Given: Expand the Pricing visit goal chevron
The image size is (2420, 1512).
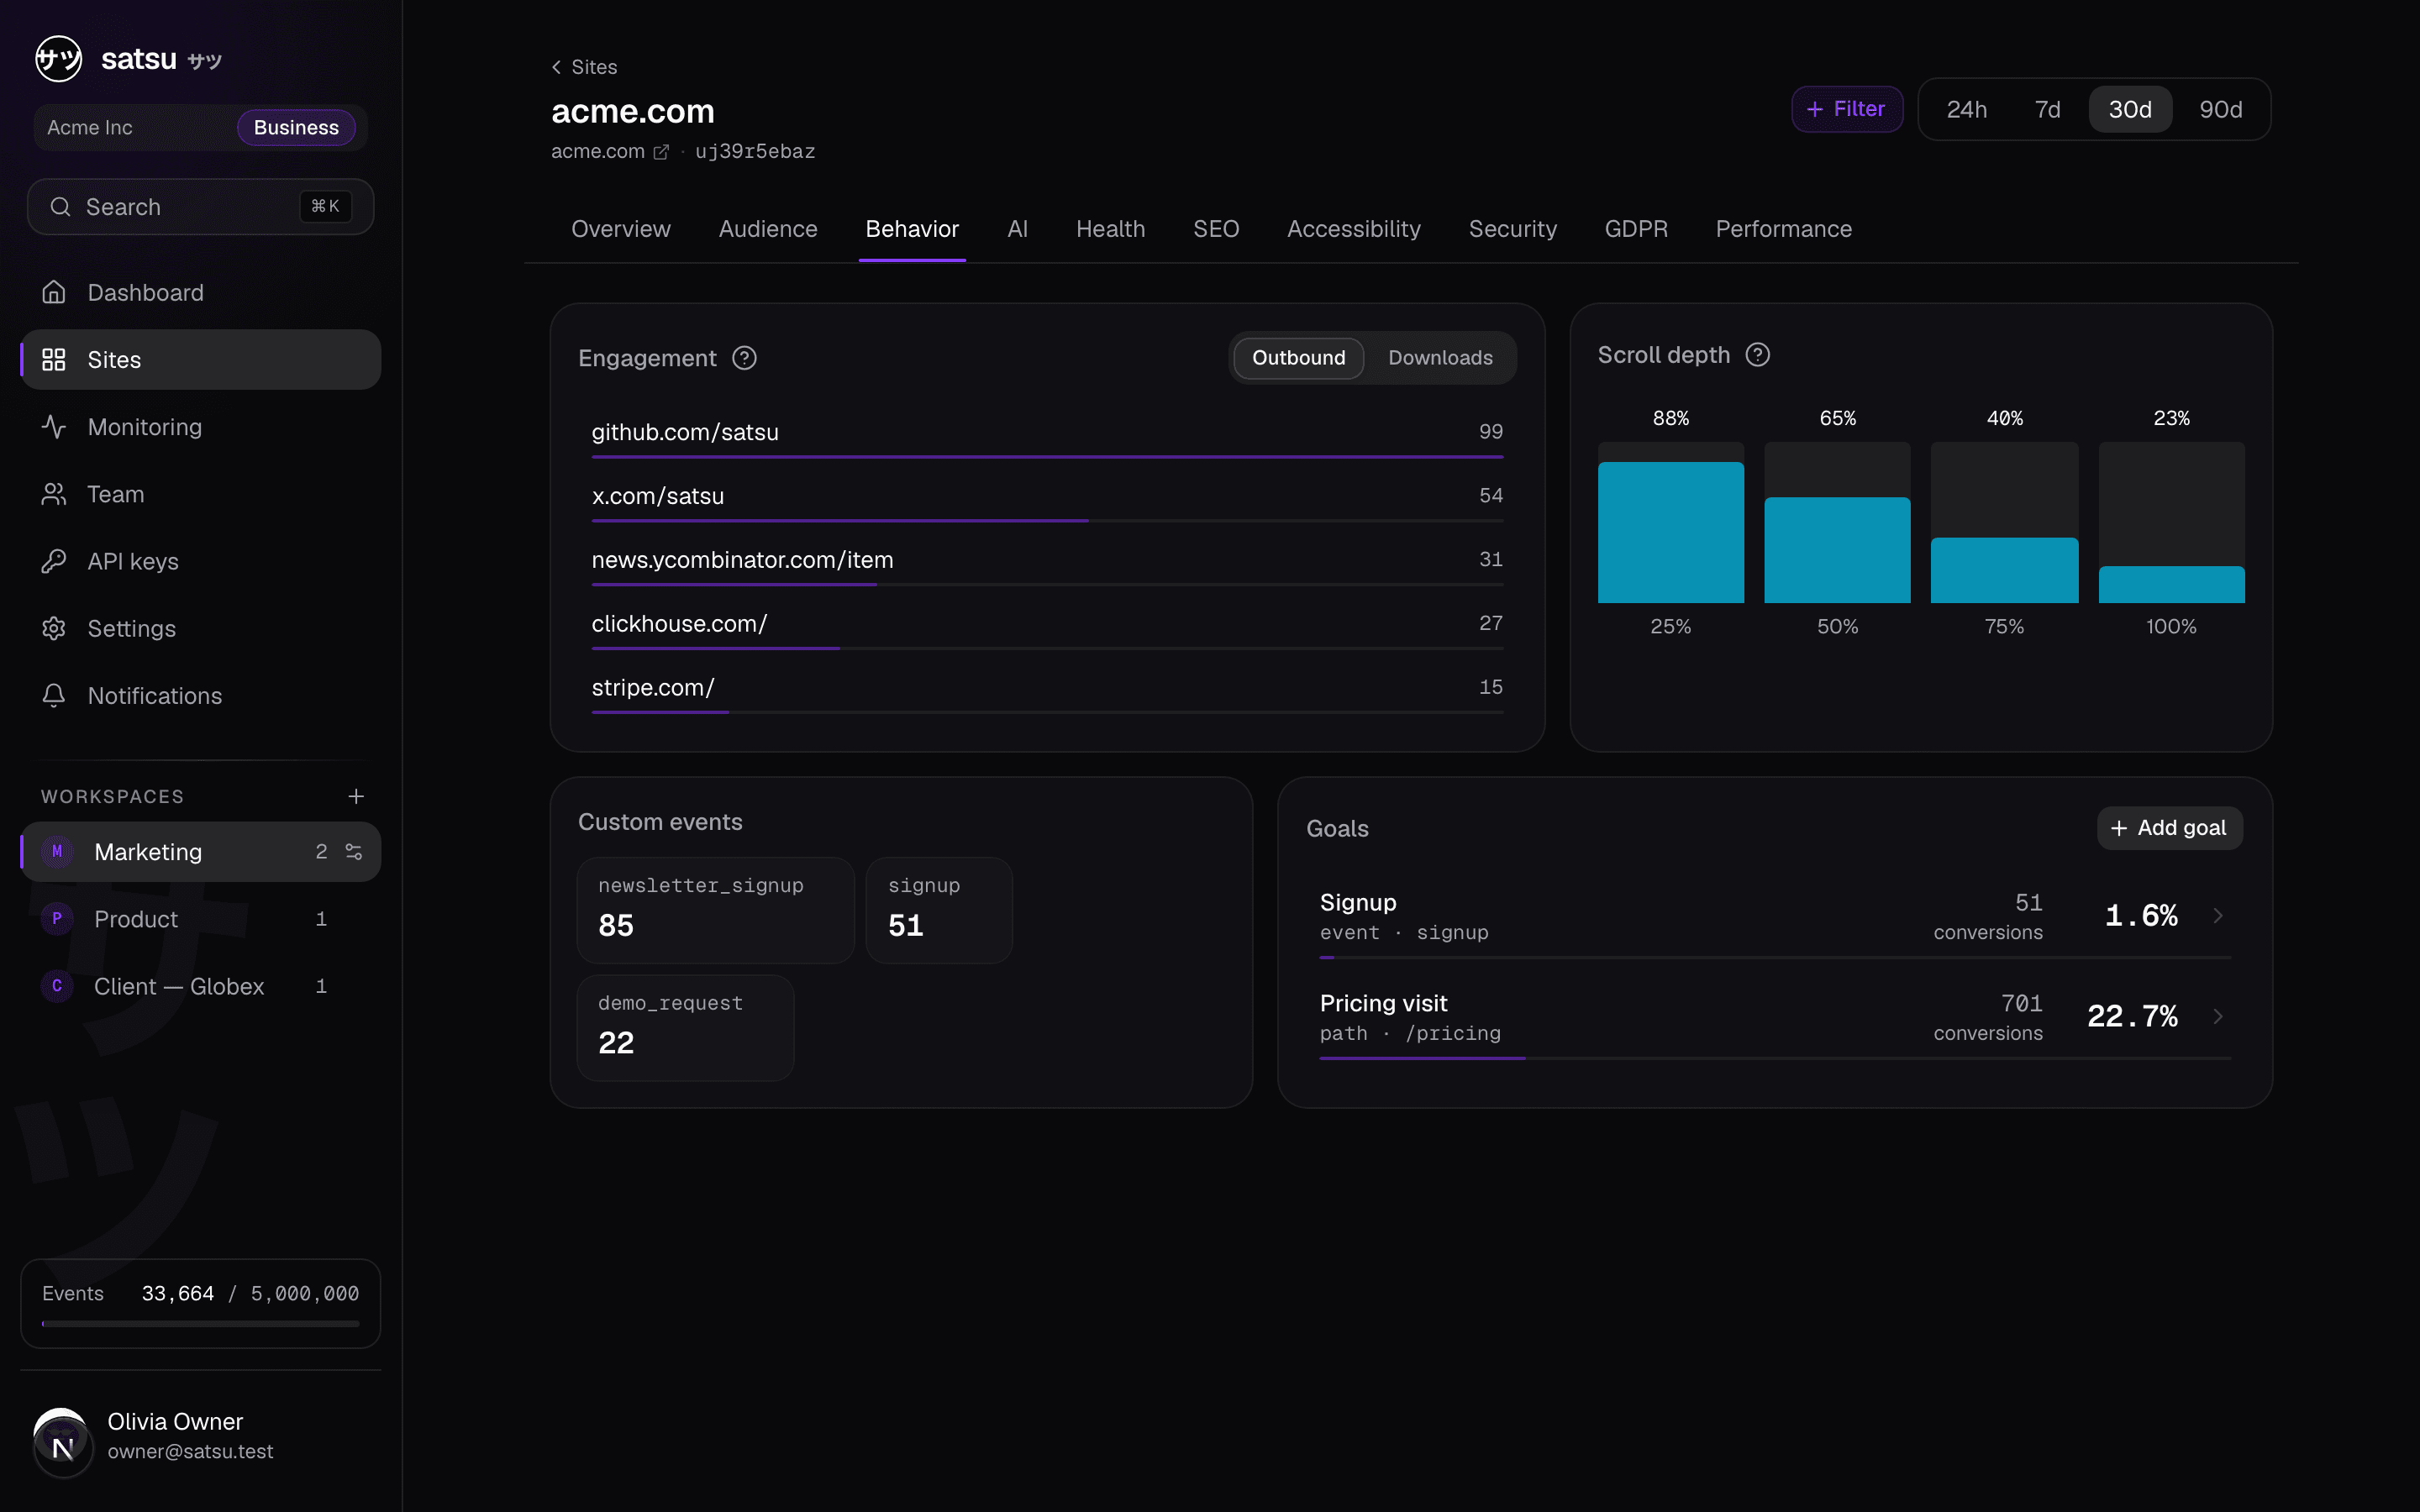Looking at the screenshot, I should [x=2218, y=1017].
